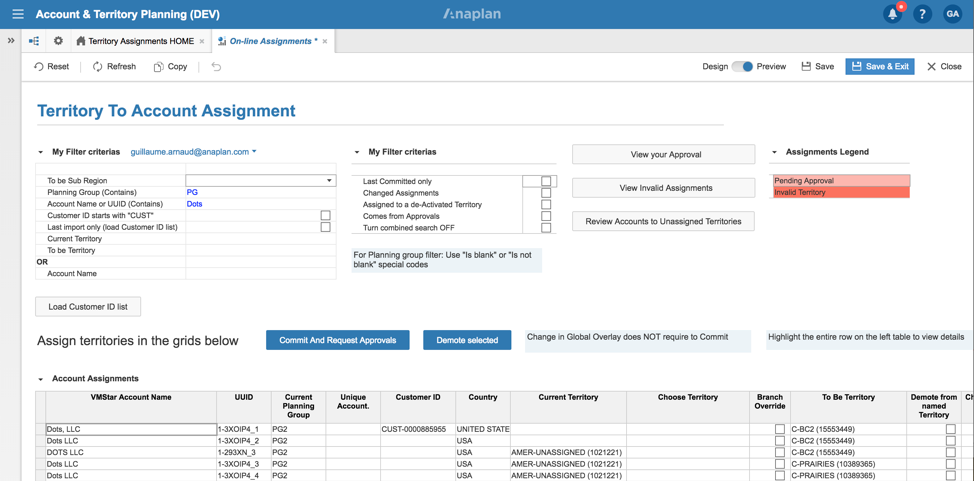Click the View Invalid Assignments button
Viewport: 974px width, 481px height.
click(663, 188)
